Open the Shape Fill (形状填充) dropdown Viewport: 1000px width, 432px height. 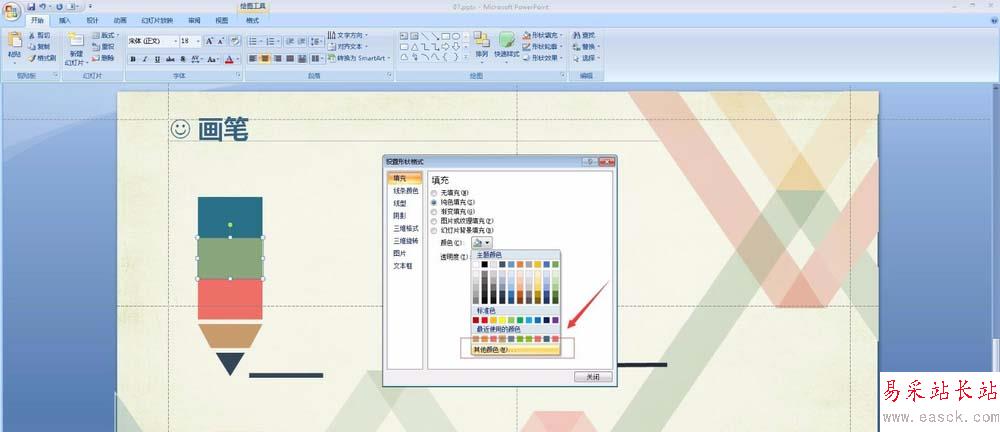[543, 36]
